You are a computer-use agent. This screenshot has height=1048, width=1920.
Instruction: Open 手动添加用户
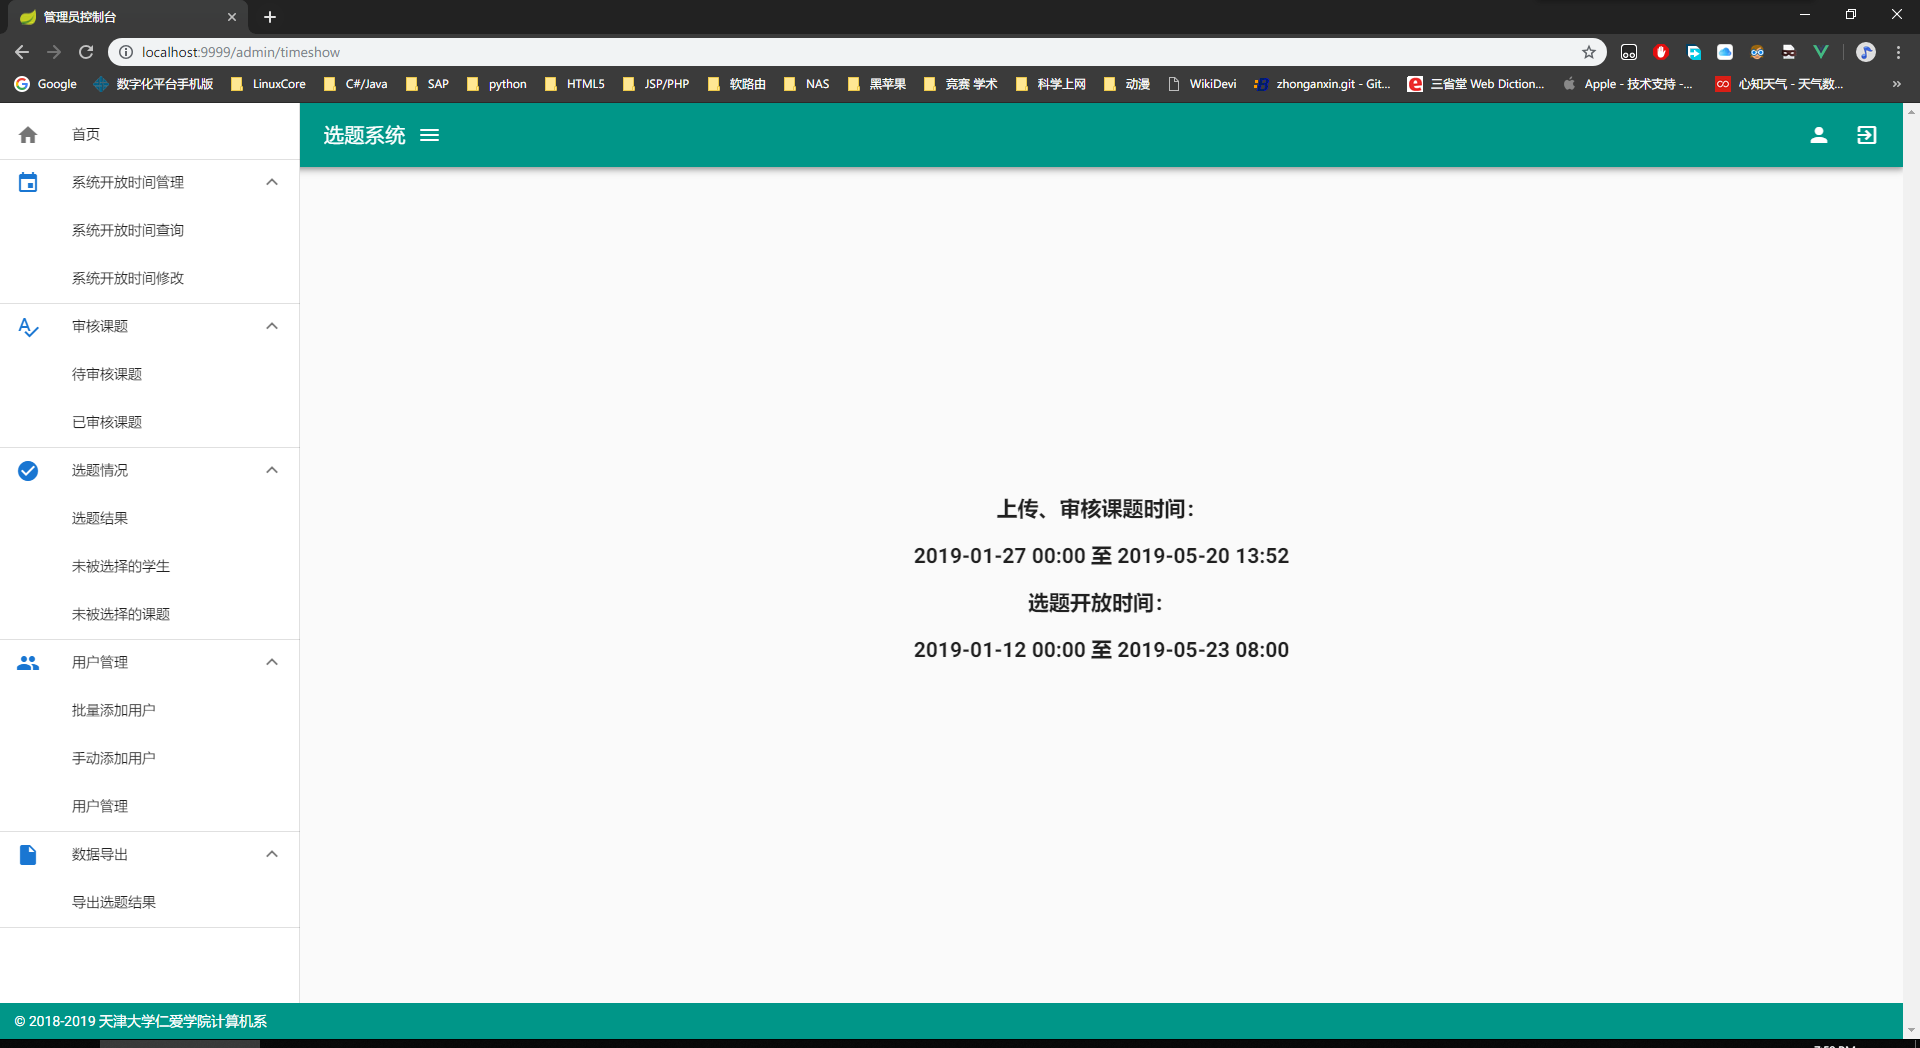pos(150,758)
